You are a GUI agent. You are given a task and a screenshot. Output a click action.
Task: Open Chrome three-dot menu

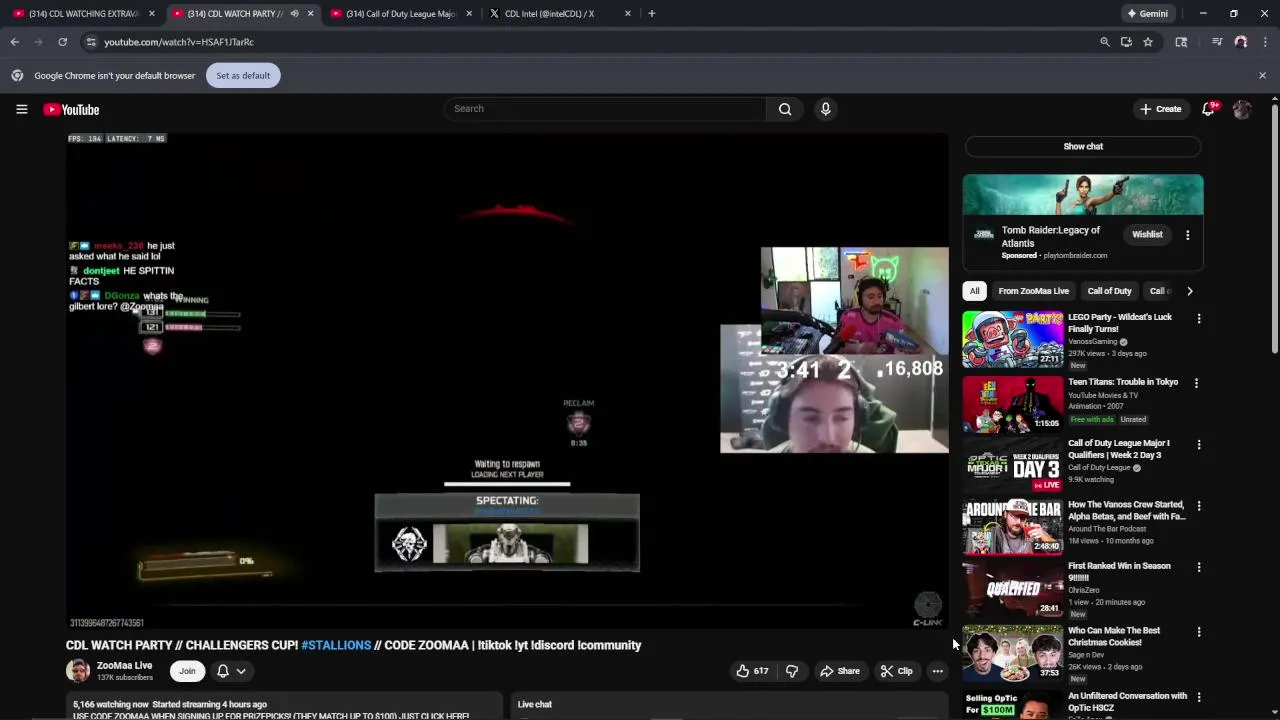(1265, 42)
